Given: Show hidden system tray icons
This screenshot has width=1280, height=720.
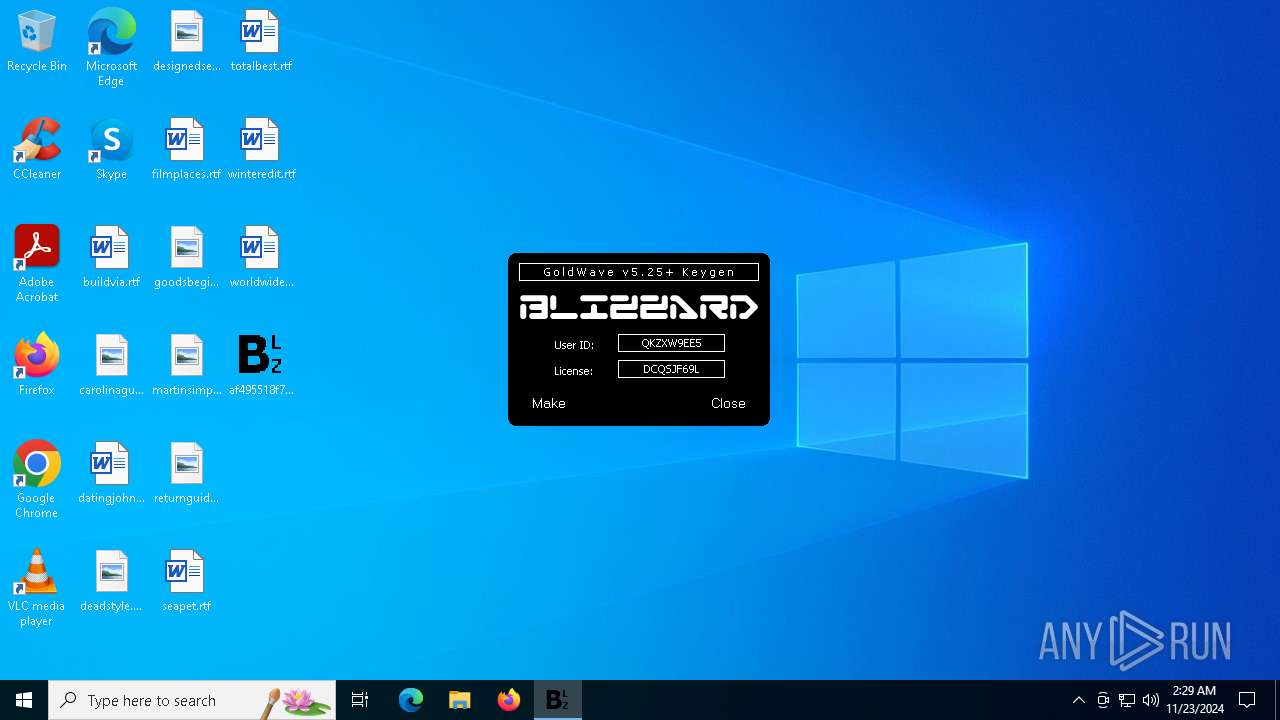Looking at the screenshot, I should (1078, 700).
